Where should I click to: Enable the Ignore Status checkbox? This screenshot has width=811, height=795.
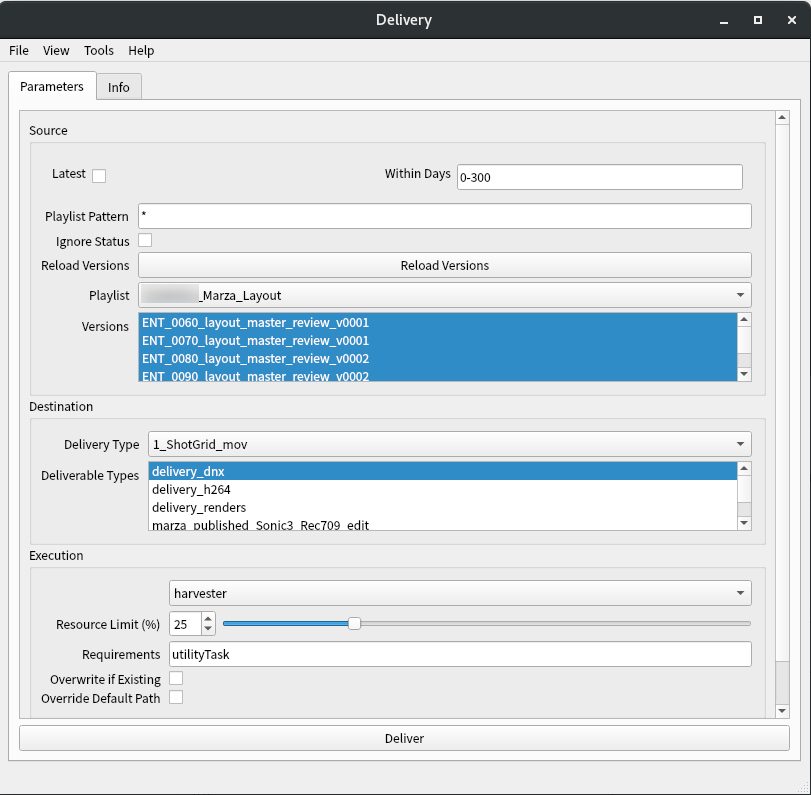click(145, 240)
